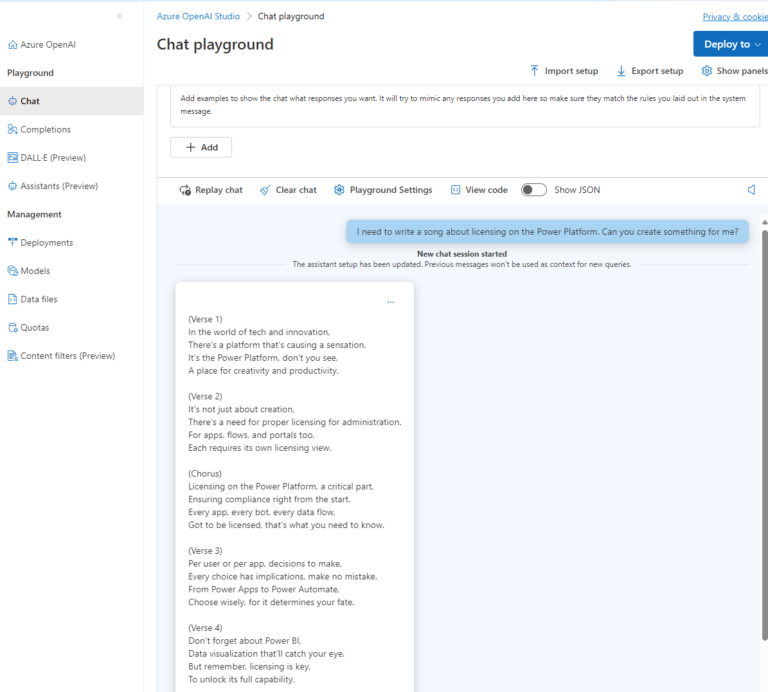The image size is (768, 692).
Task: Navigate to Azure OpenAI Studio breadcrumb
Action: click(198, 16)
